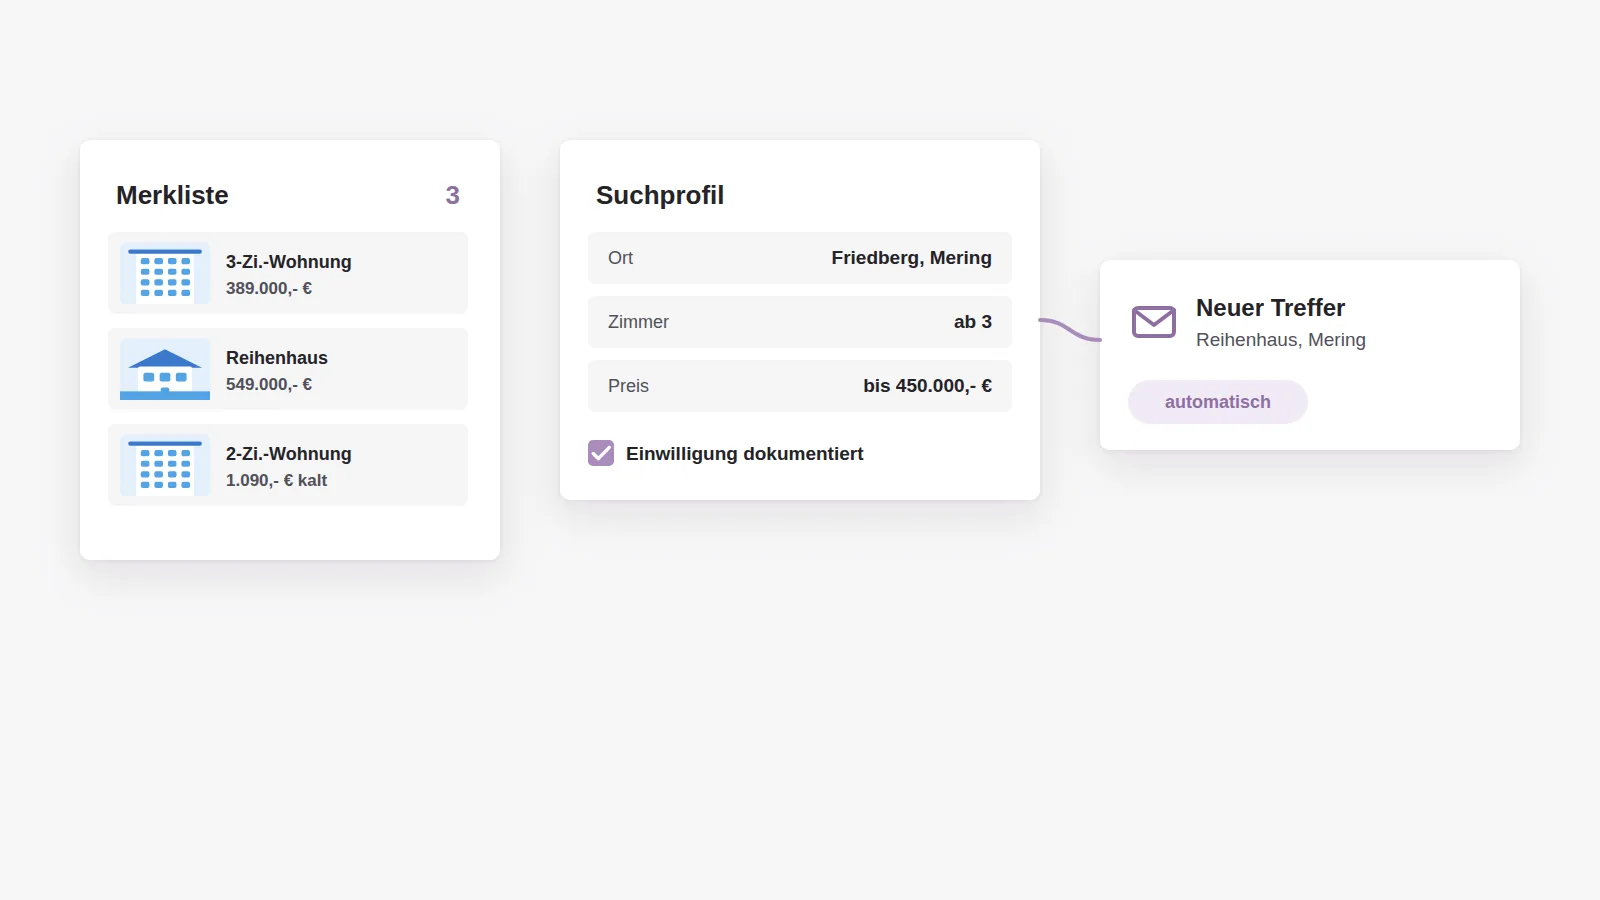
Task: Click the Suchprofil heading
Action: 660,195
